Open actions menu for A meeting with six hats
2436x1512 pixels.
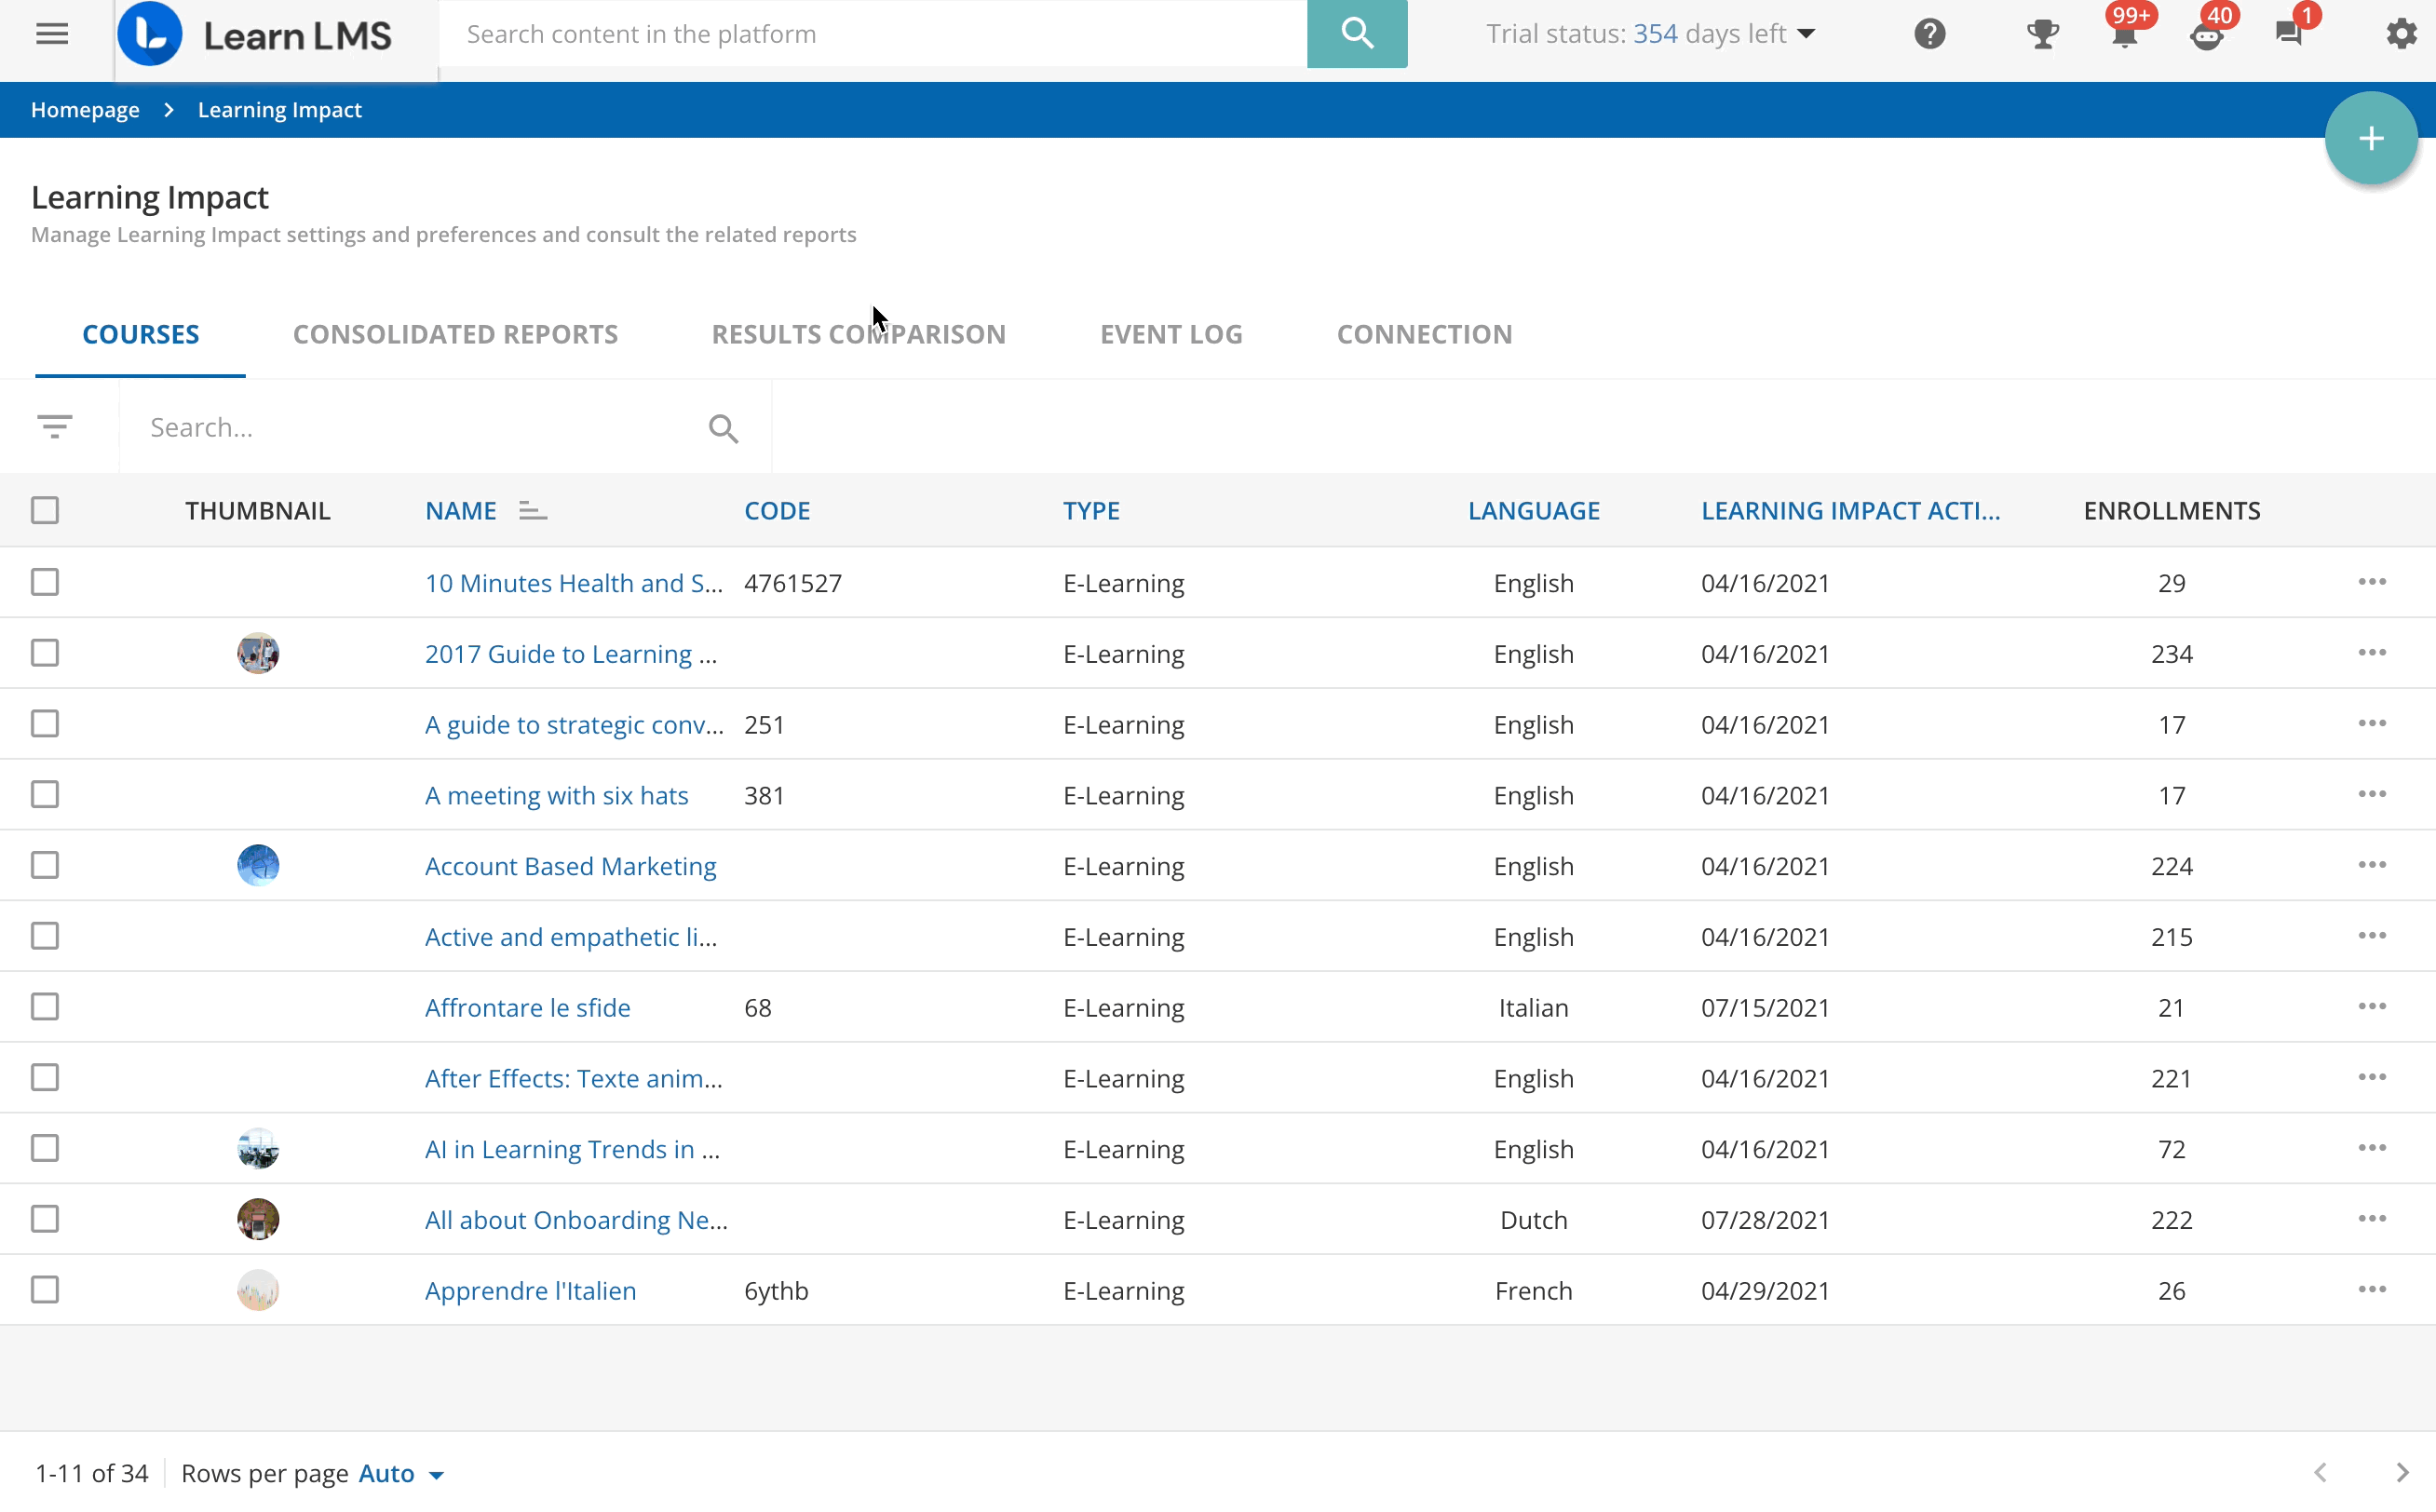point(2371,795)
